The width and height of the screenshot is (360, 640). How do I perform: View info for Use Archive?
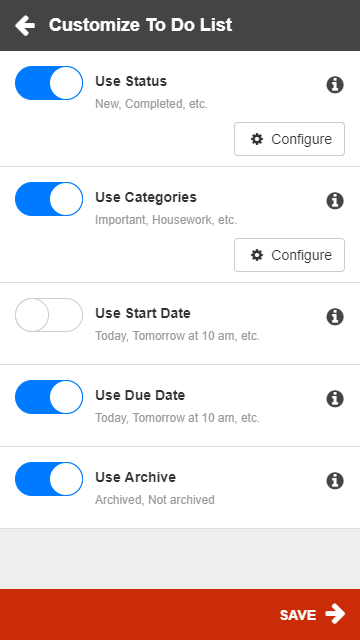tap(335, 481)
